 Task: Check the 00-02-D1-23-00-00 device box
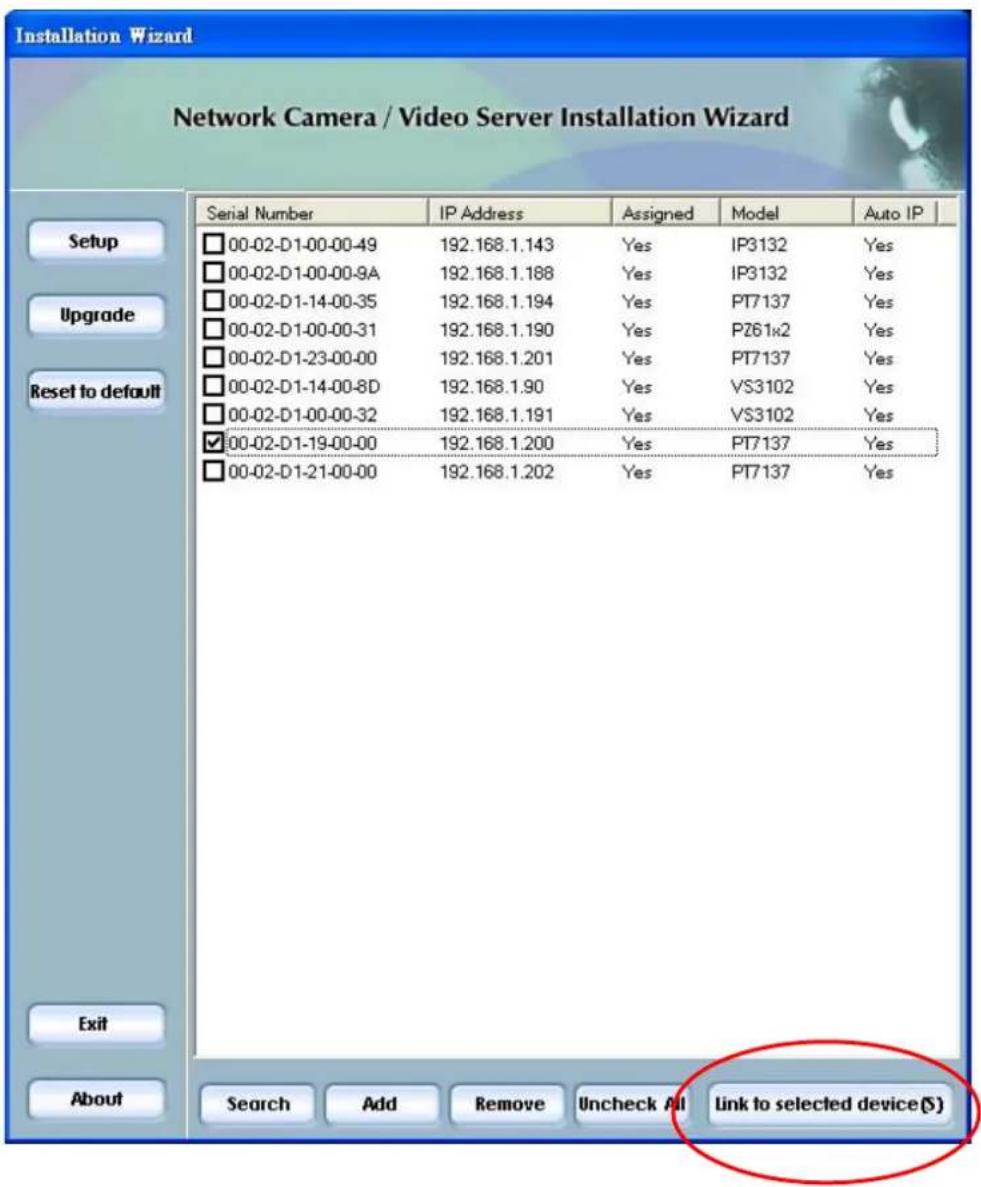214,357
